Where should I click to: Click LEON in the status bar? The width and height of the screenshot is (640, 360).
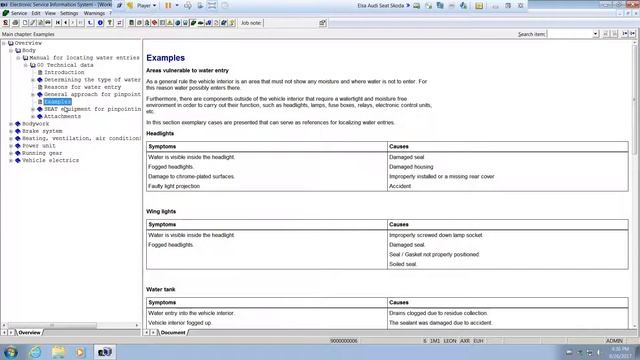pyautogui.click(x=449, y=341)
